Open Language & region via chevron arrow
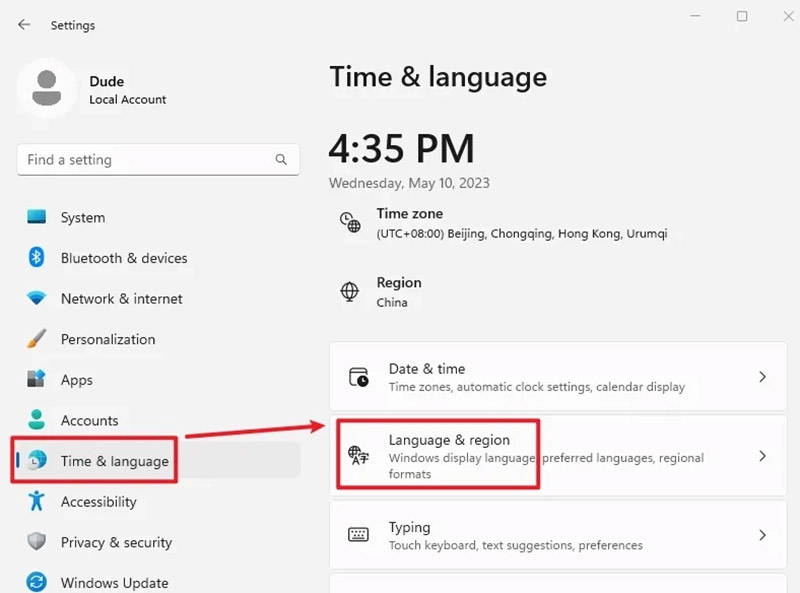The height and width of the screenshot is (593, 800). (x=762, y=456)
